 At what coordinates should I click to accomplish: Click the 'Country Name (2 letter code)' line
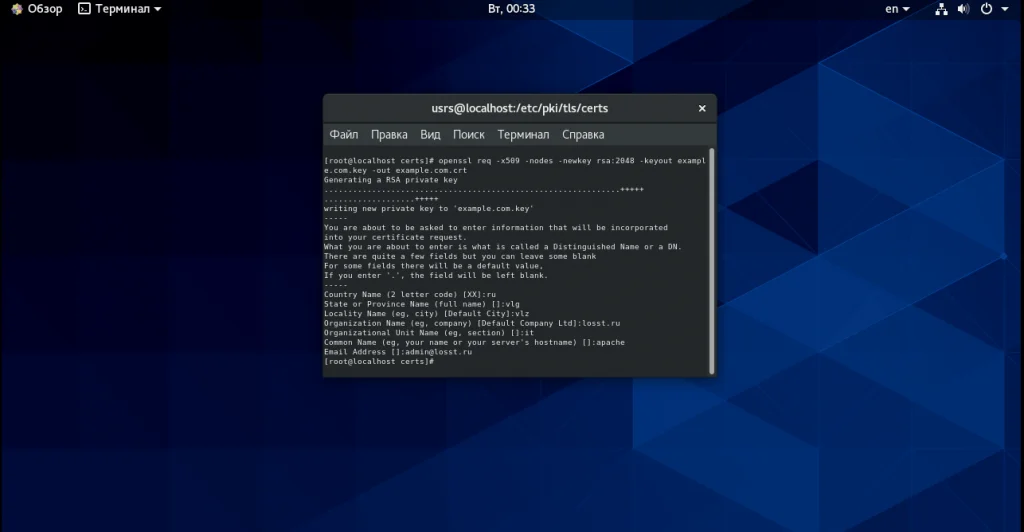click(x=410, y=294)
